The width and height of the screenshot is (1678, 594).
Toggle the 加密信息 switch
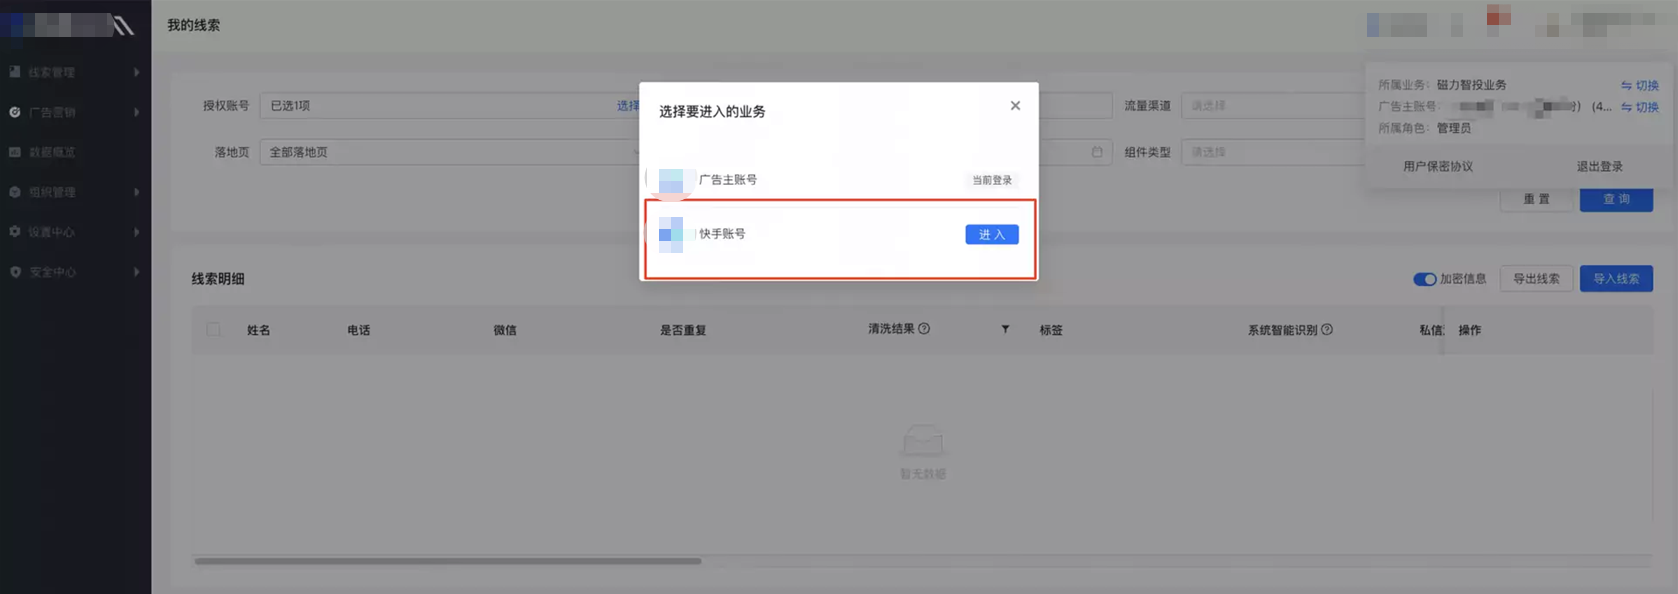point(1425,279)
